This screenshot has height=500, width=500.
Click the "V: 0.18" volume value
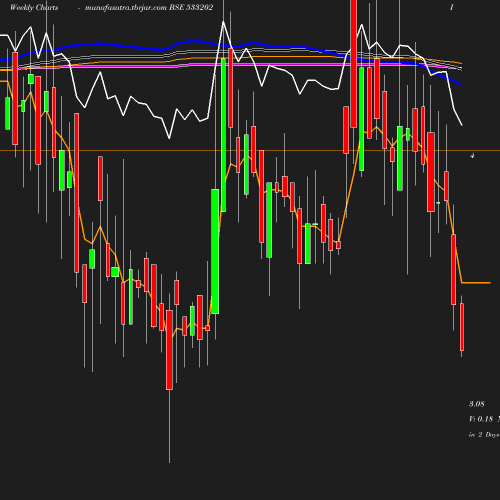481,419
